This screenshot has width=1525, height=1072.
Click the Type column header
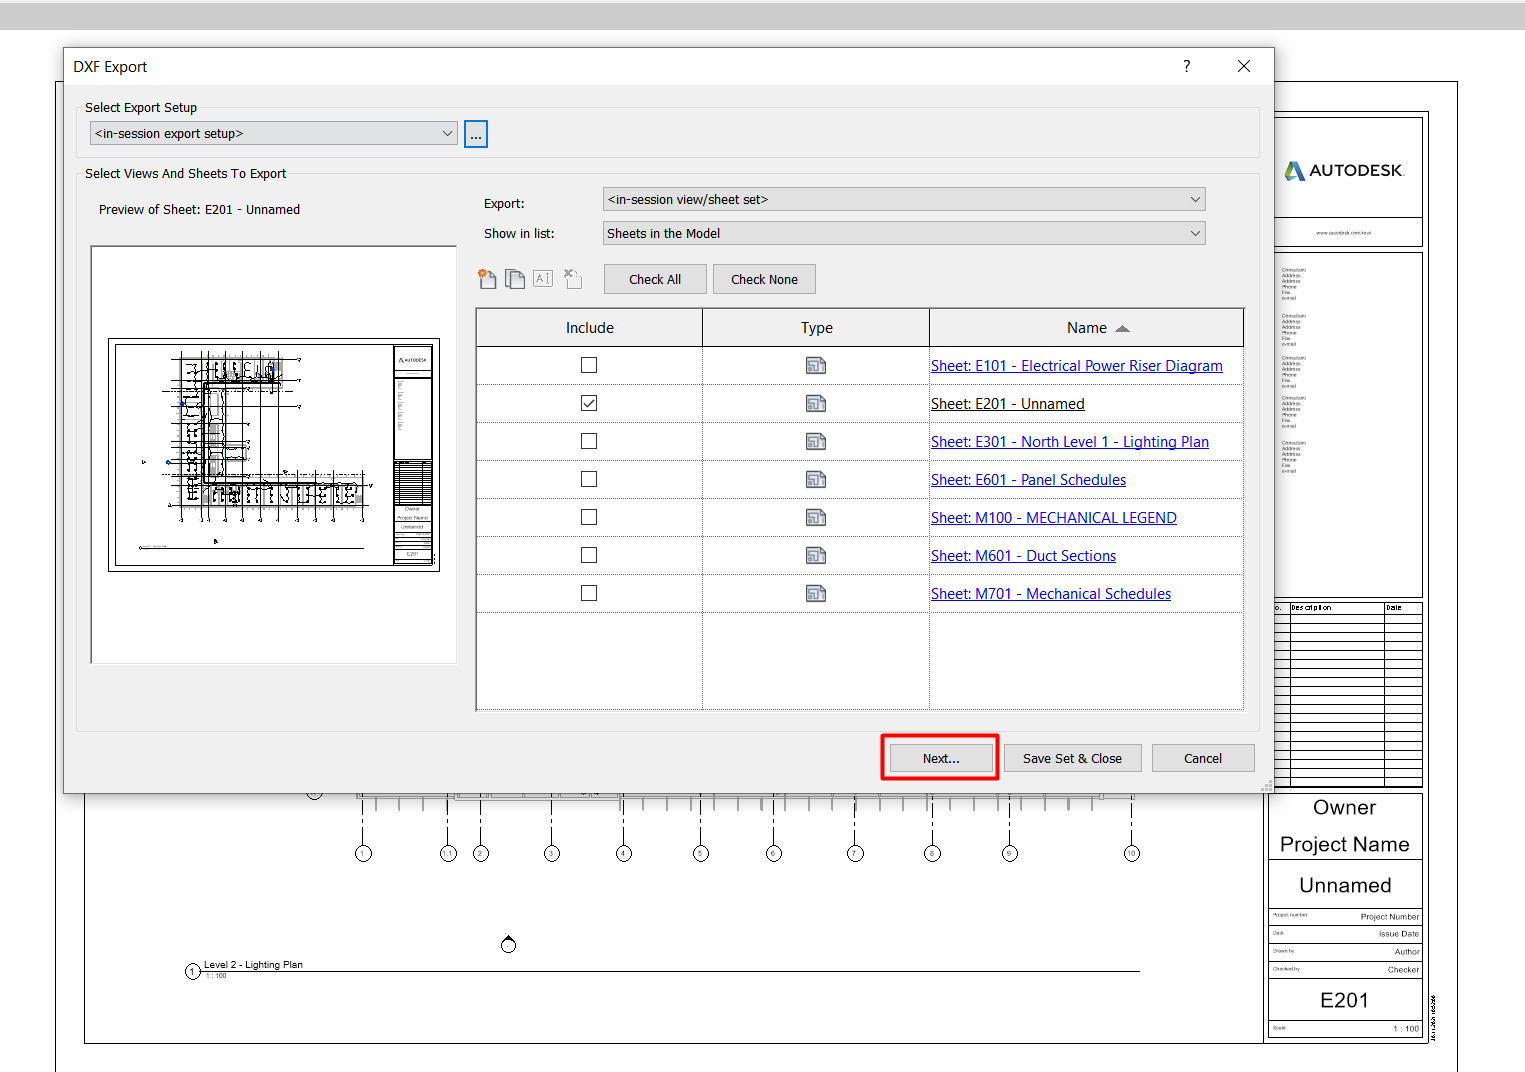pos(816,328)
